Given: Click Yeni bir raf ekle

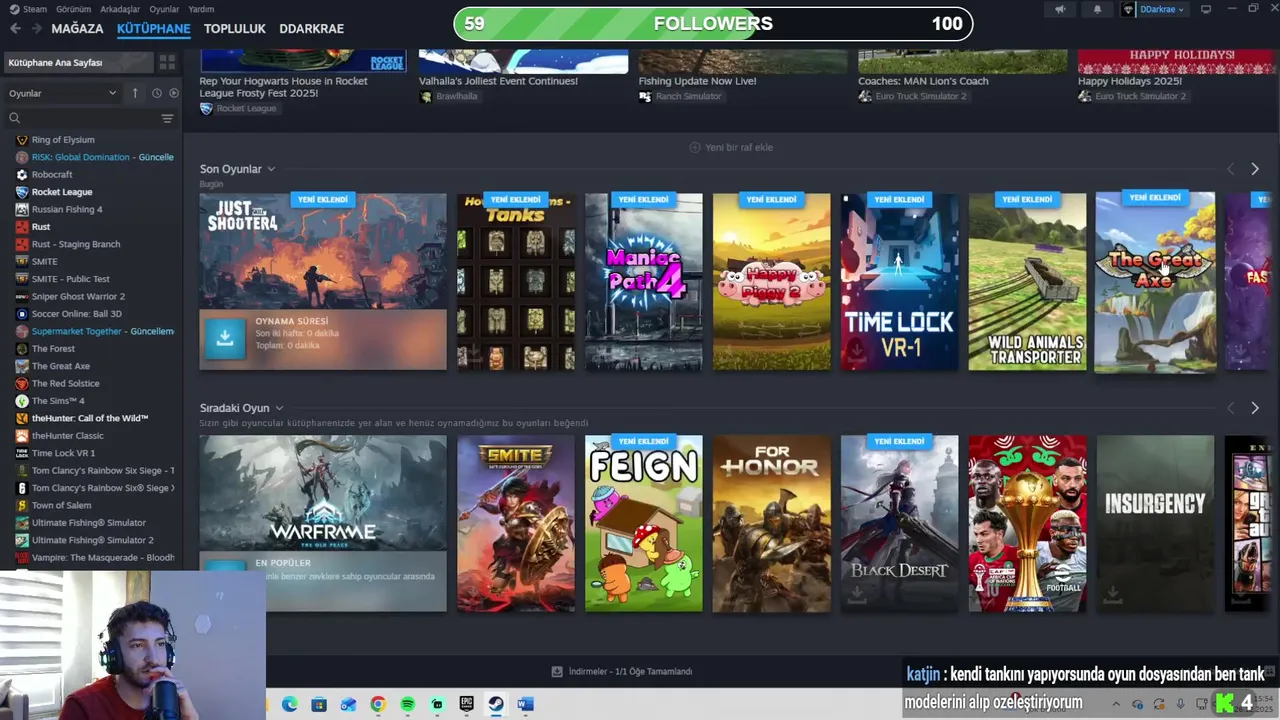Looking at the screenshot, I should click(x=731, y=147).
